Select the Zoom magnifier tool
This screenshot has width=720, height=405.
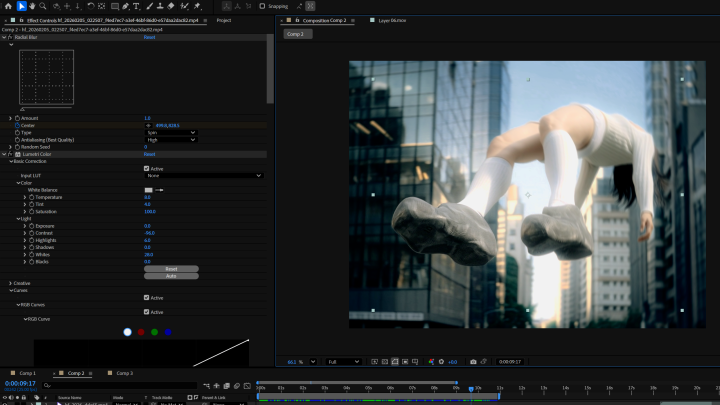[43, 6]
